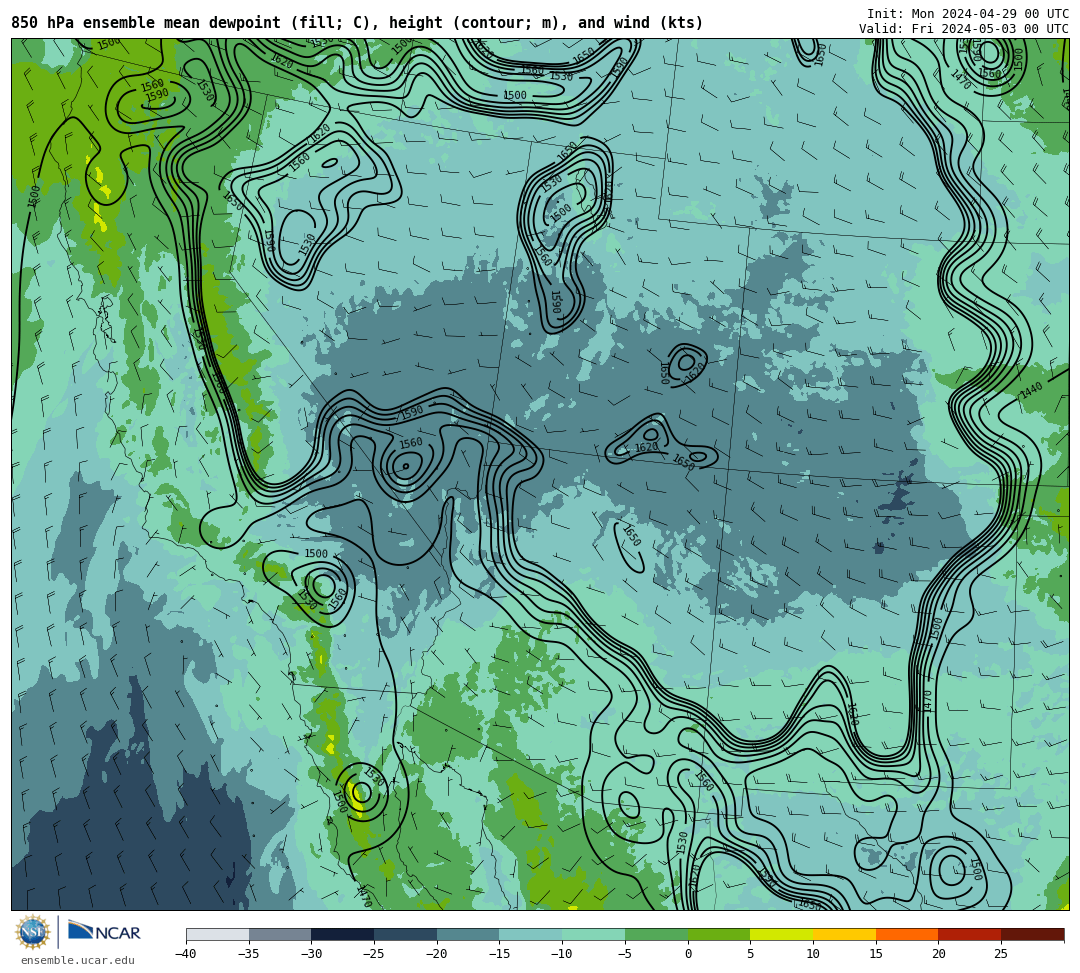
Task: Click the Init: Mon 2024-04-29 00 UTC text
Action: [968, 14]
